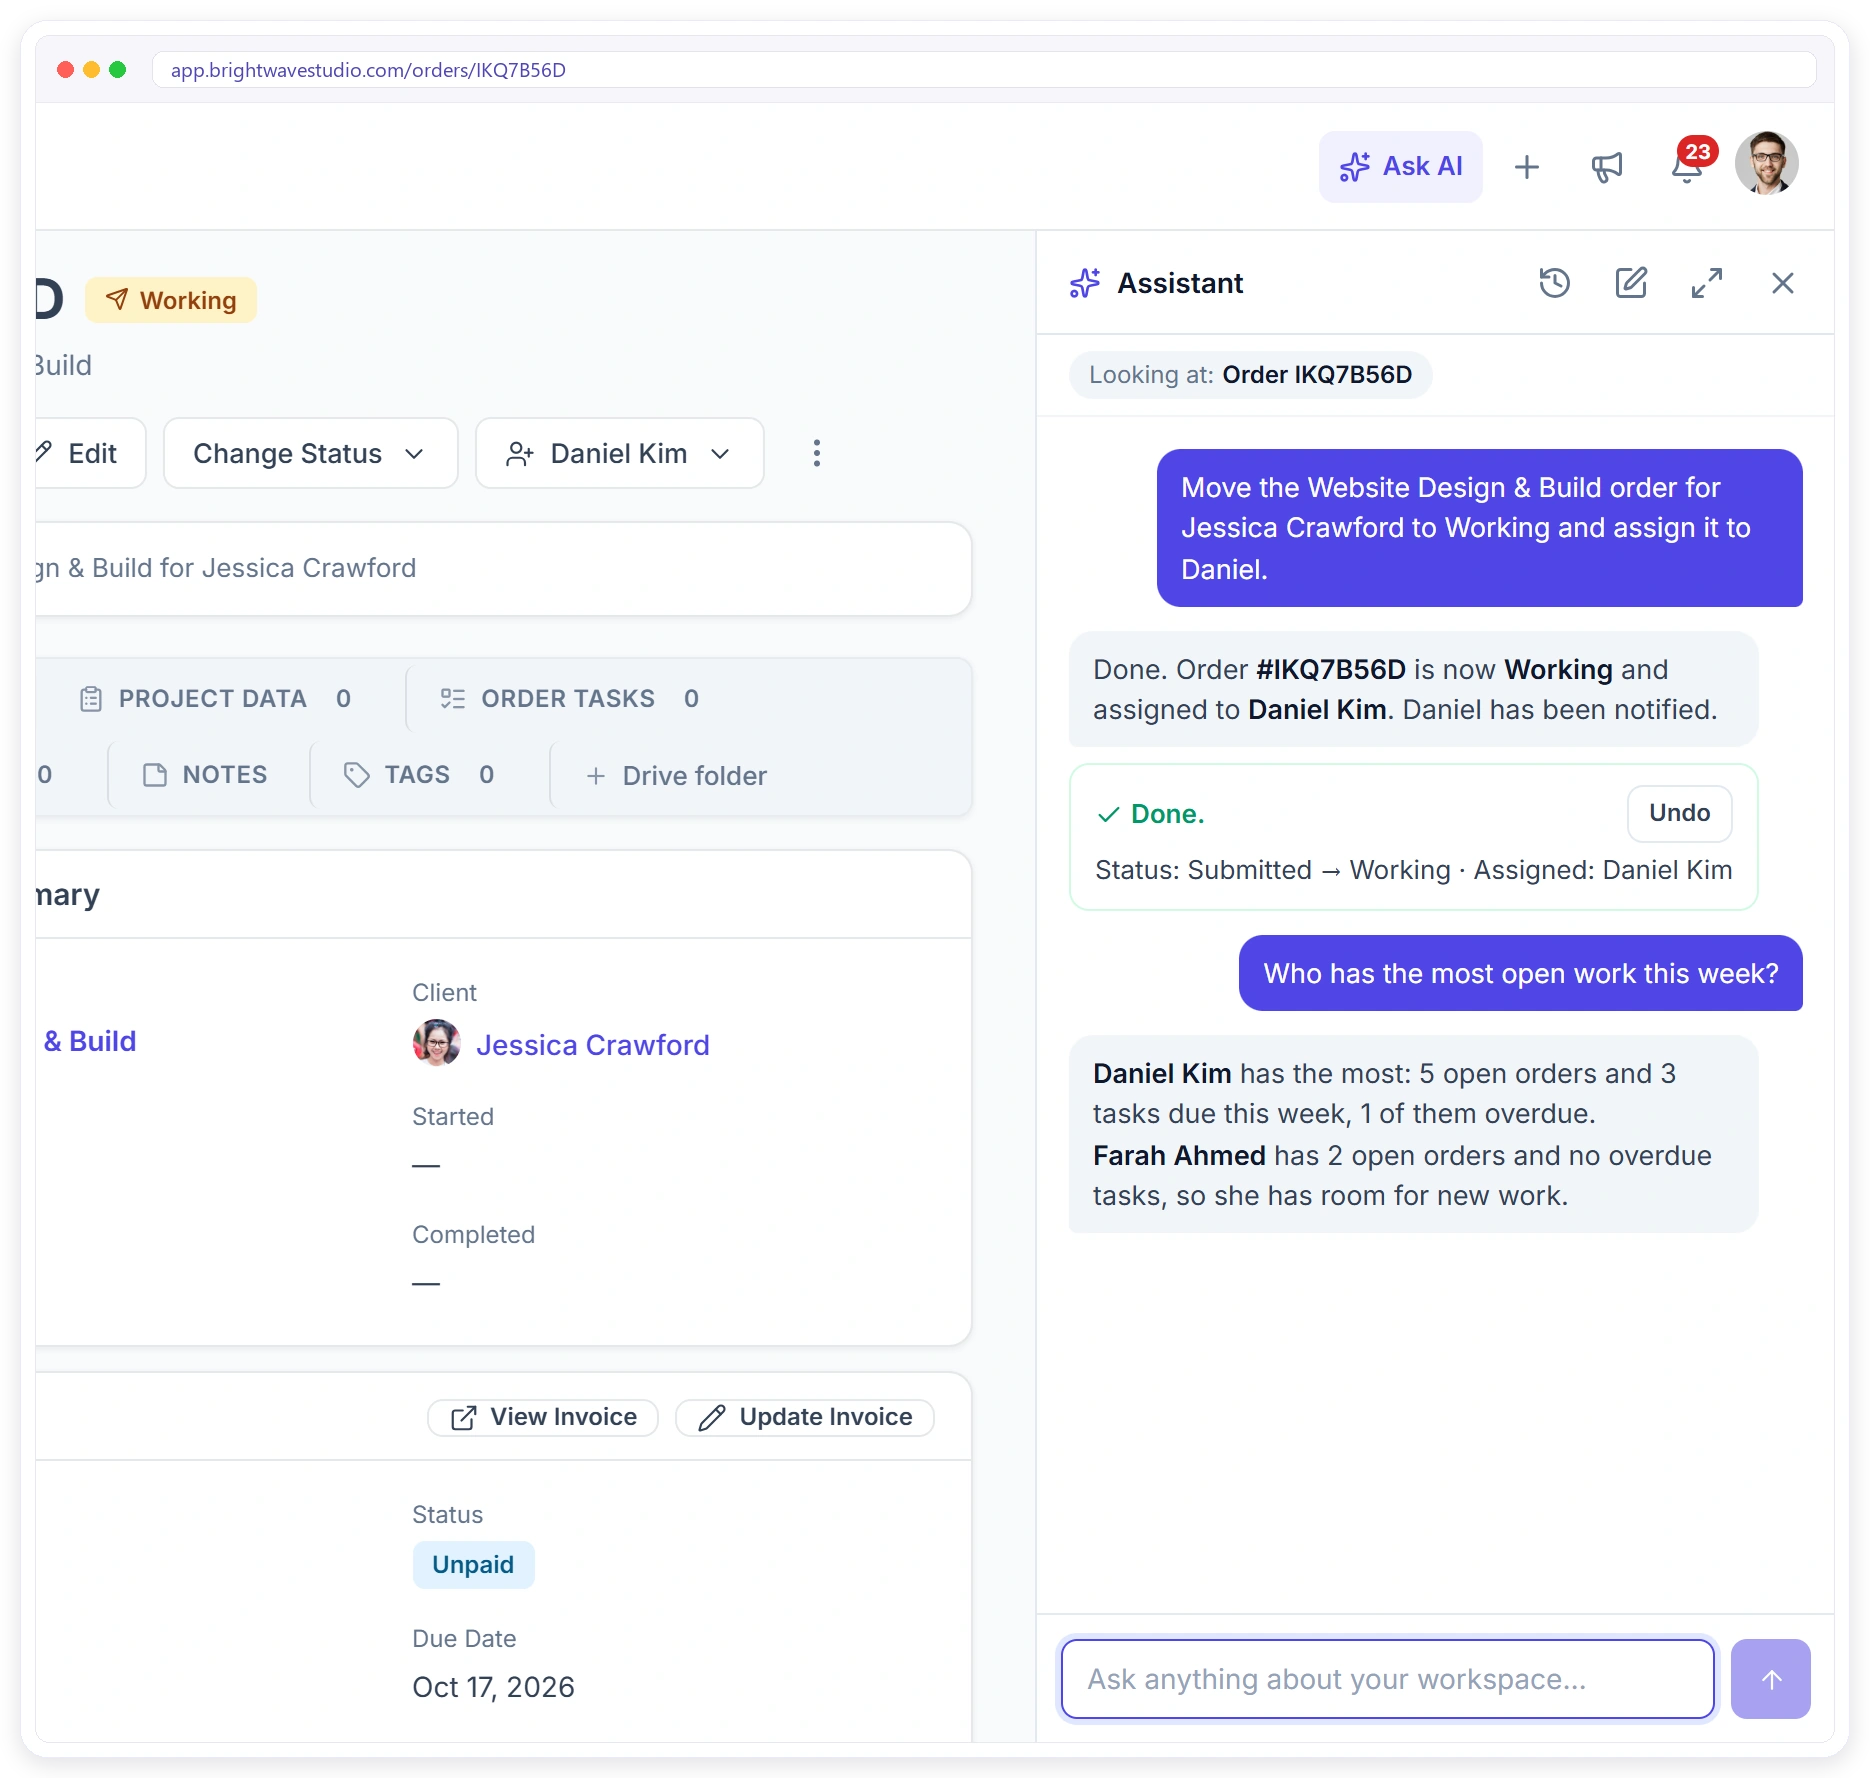Expand the Assistant panel to fullscreen

tap(1706, 283)
